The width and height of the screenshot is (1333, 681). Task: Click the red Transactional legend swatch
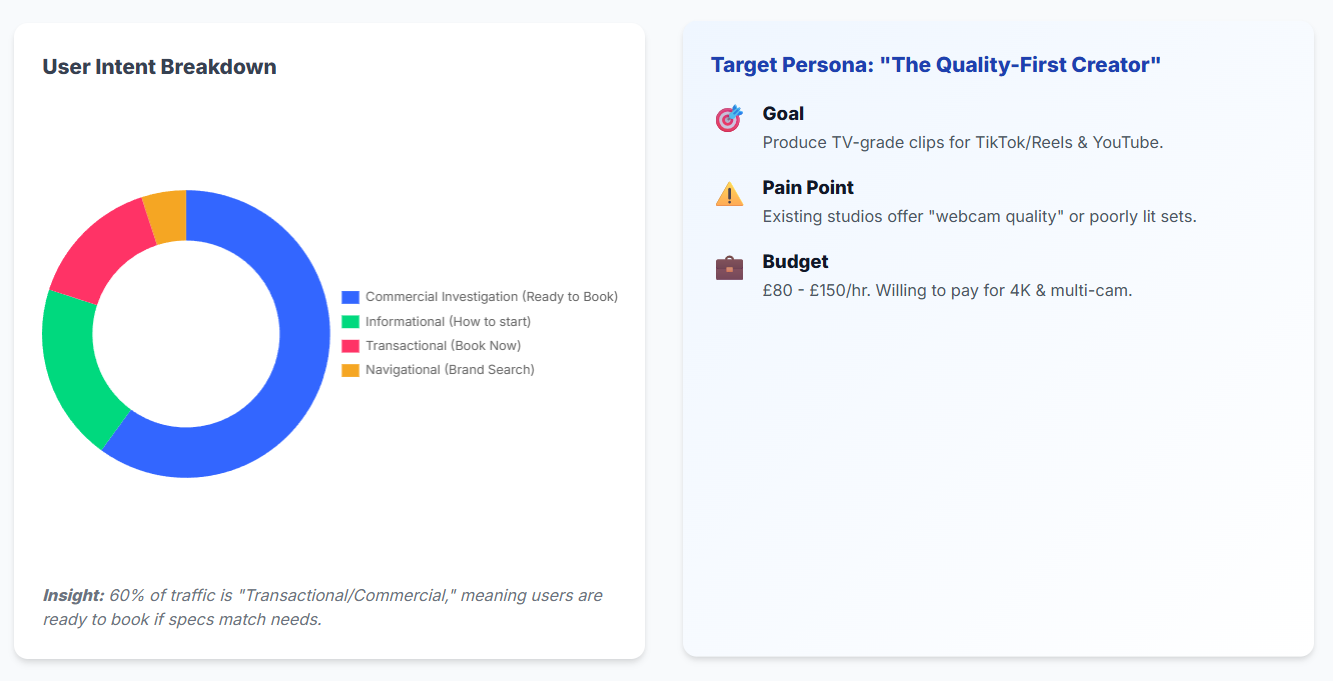pos(350,346)
